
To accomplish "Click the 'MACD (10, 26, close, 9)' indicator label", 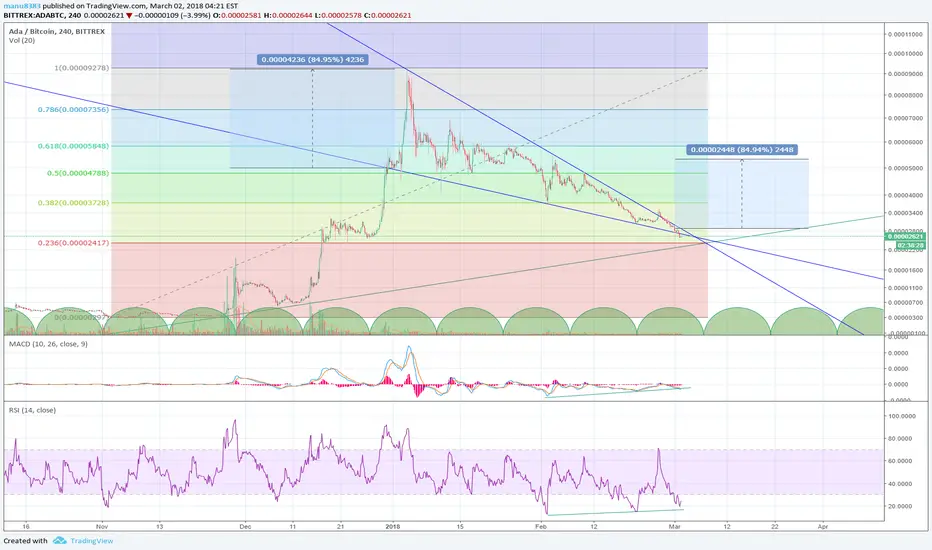I will (x=48, y=344).
